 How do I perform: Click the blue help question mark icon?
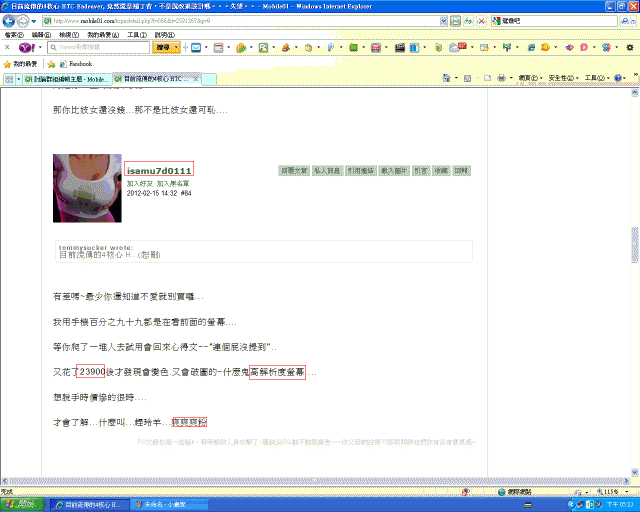[x=618, y=78]
